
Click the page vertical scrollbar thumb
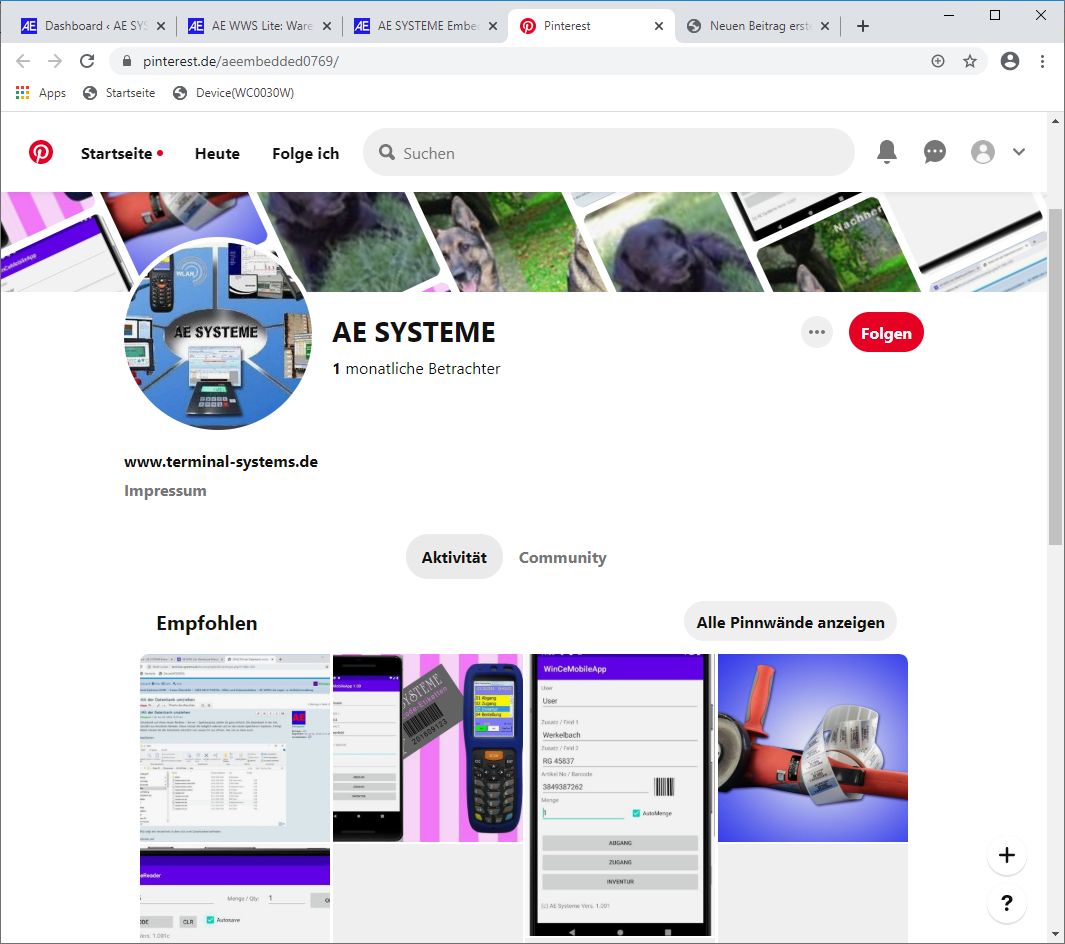[1055, 377]
